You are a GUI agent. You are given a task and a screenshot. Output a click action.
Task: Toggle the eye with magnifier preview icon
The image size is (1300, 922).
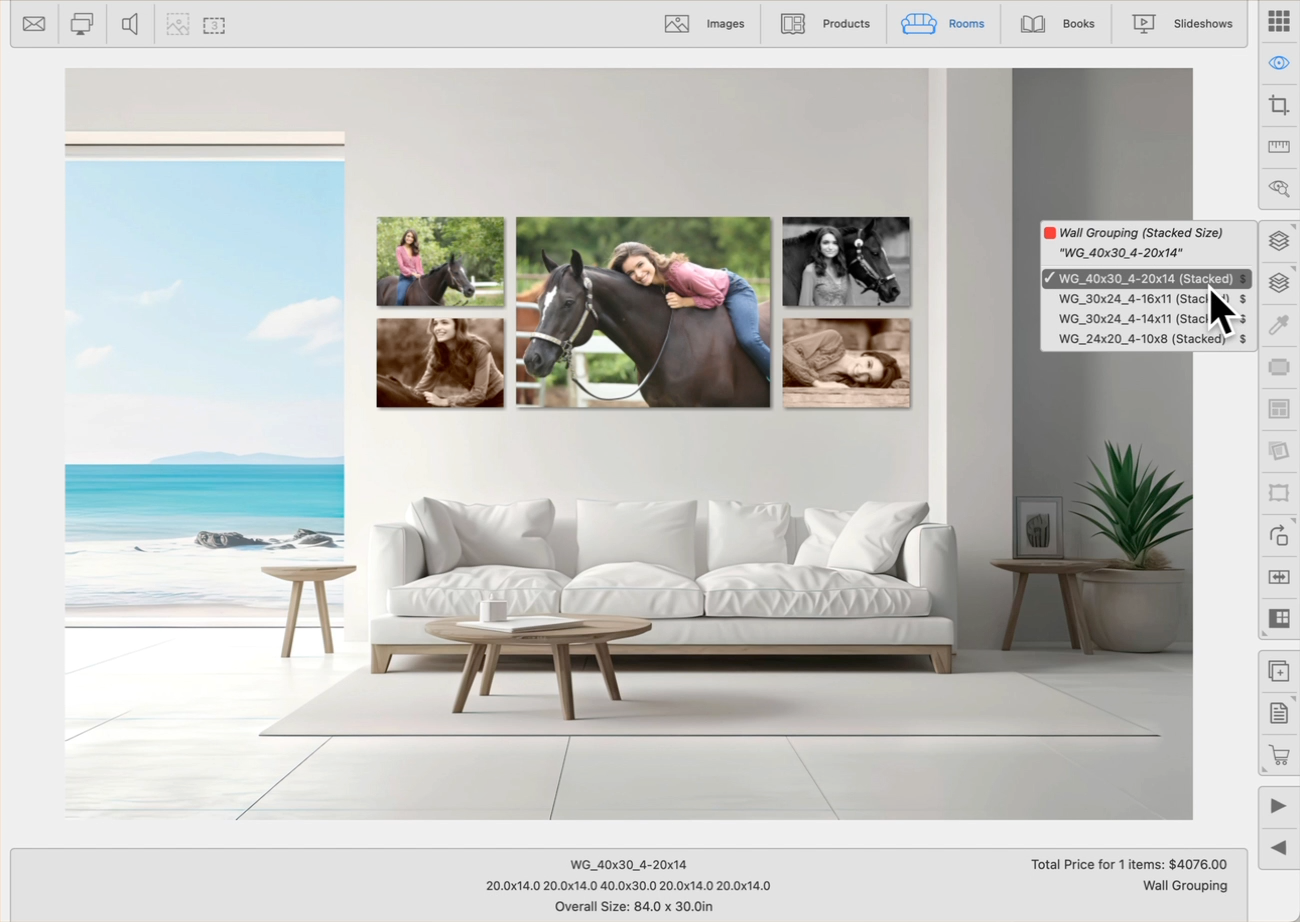tap(1278, 188)
